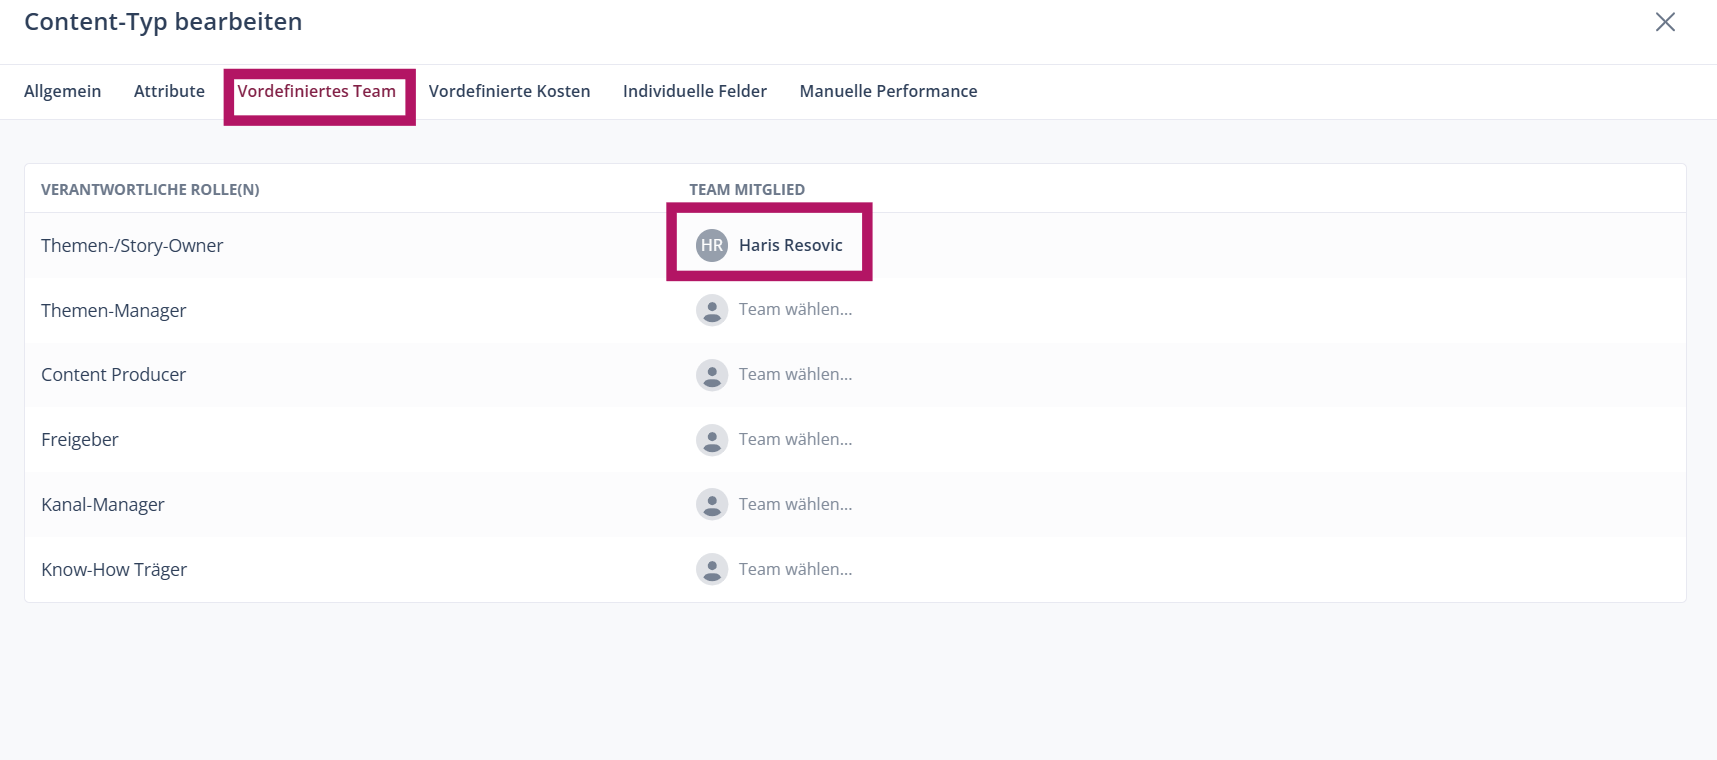
Task: Select the Vordefiniertes Team tab
Action: tap(316, 91)
